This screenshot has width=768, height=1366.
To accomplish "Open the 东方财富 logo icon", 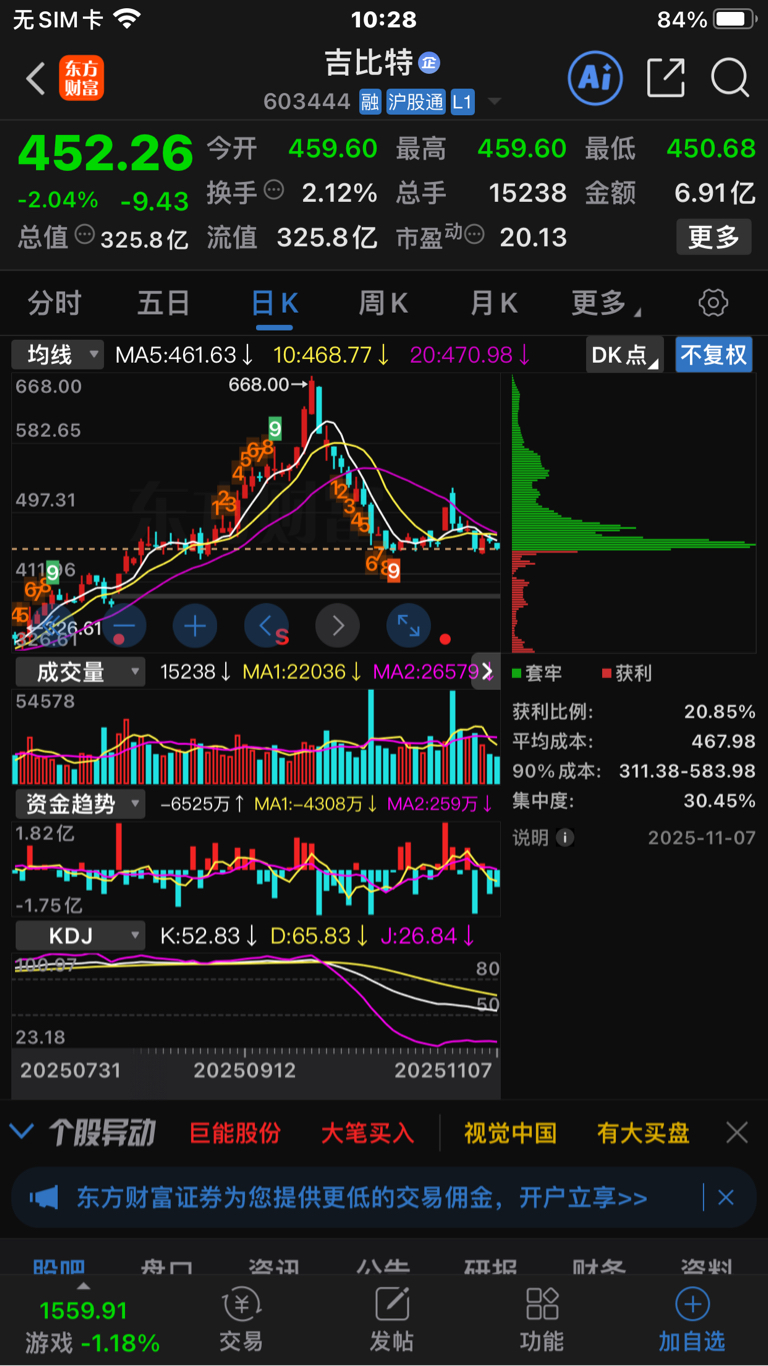I will pyautogui.click(x=81, y=78).
